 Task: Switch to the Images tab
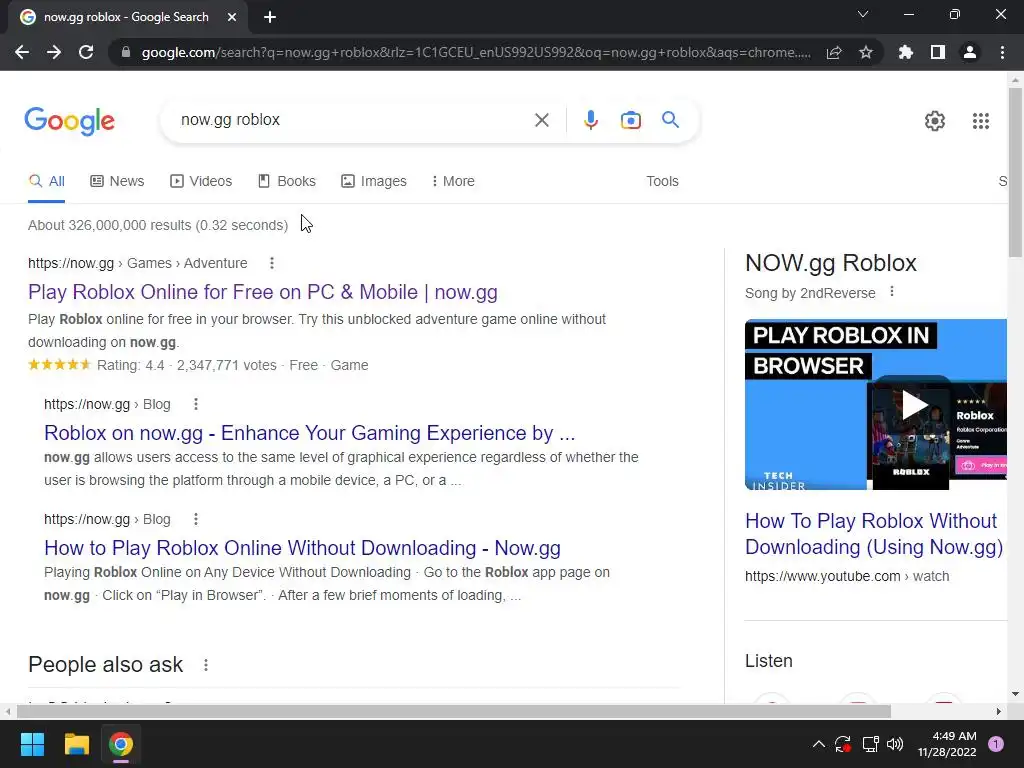[x=374, y=181]
